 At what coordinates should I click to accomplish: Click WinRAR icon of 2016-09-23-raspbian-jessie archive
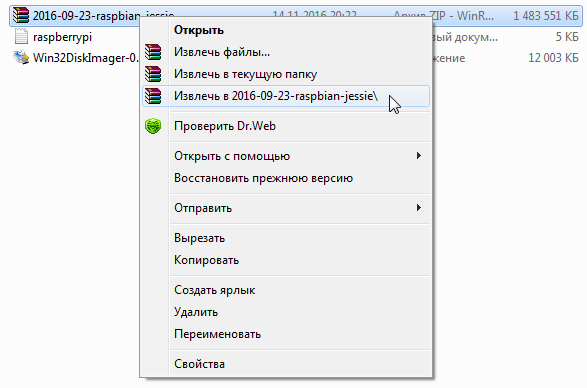click(x=21, y=15)
